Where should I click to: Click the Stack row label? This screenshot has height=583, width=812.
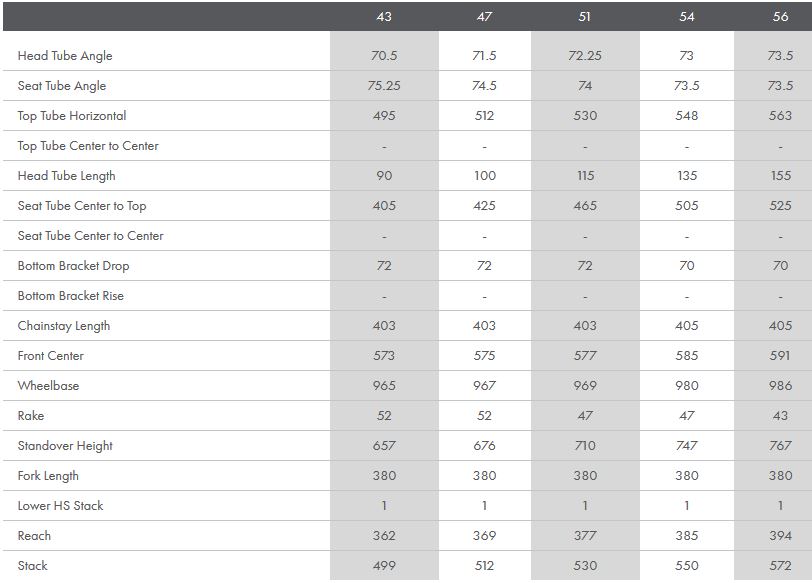33,566
